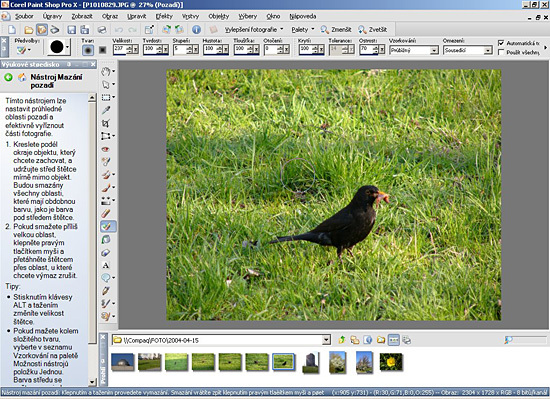Screen dimensions: 550x399
Task: Select the Eraser tool
Action: pyautogui.click(x=106, y=213)
